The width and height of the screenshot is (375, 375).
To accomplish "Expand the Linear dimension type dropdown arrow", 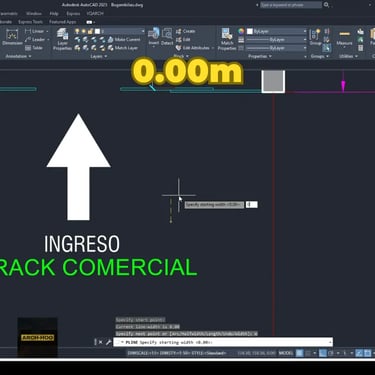I will click(47, 31).
